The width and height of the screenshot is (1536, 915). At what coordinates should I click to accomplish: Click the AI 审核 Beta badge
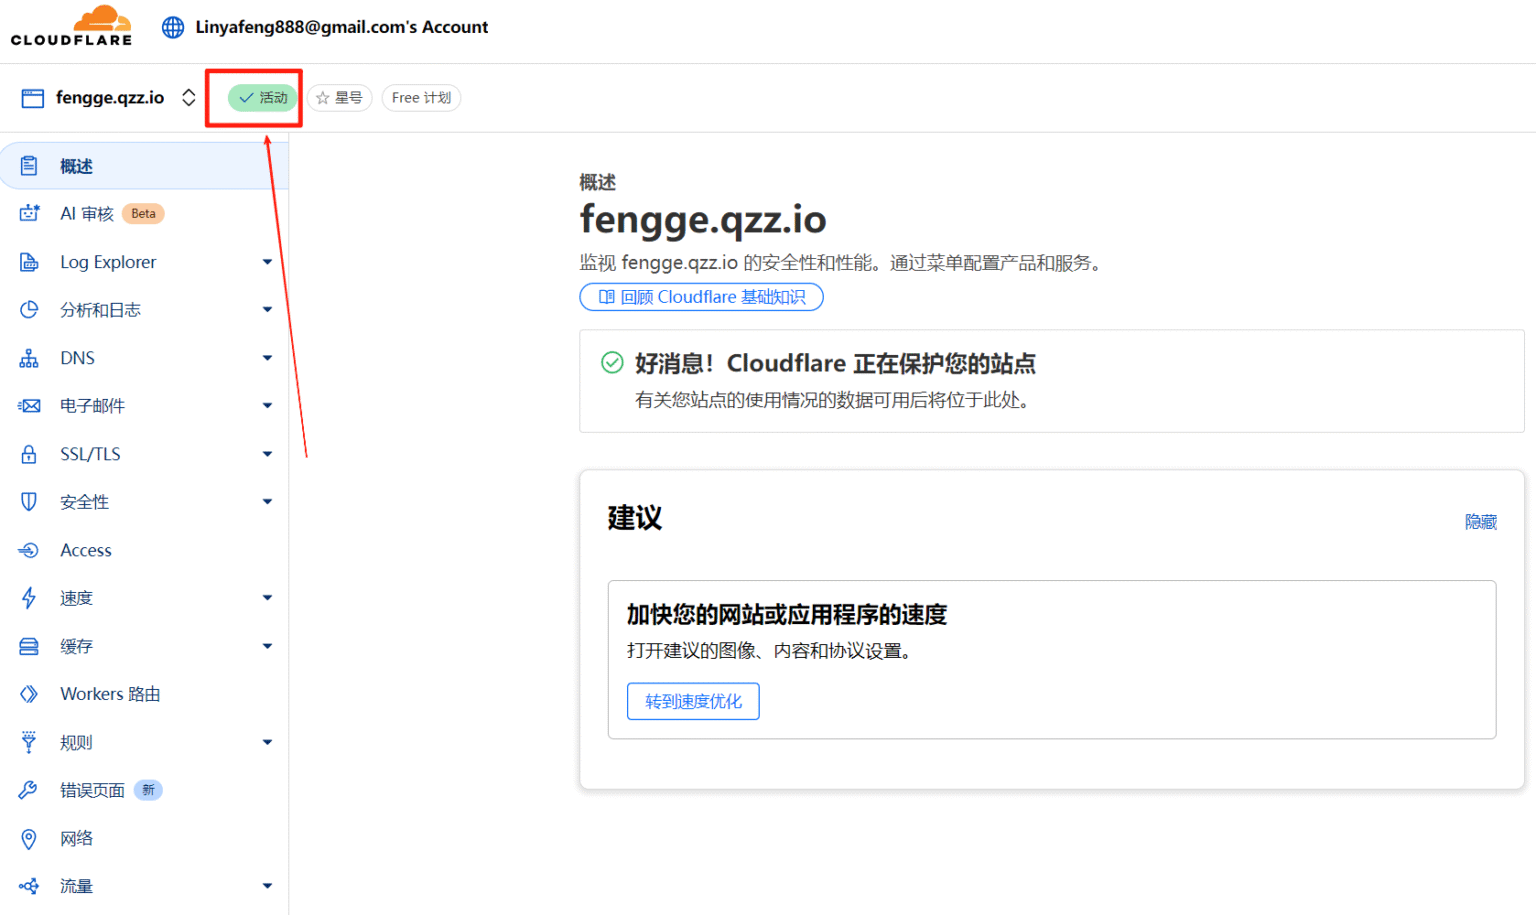tap(142, 213)
